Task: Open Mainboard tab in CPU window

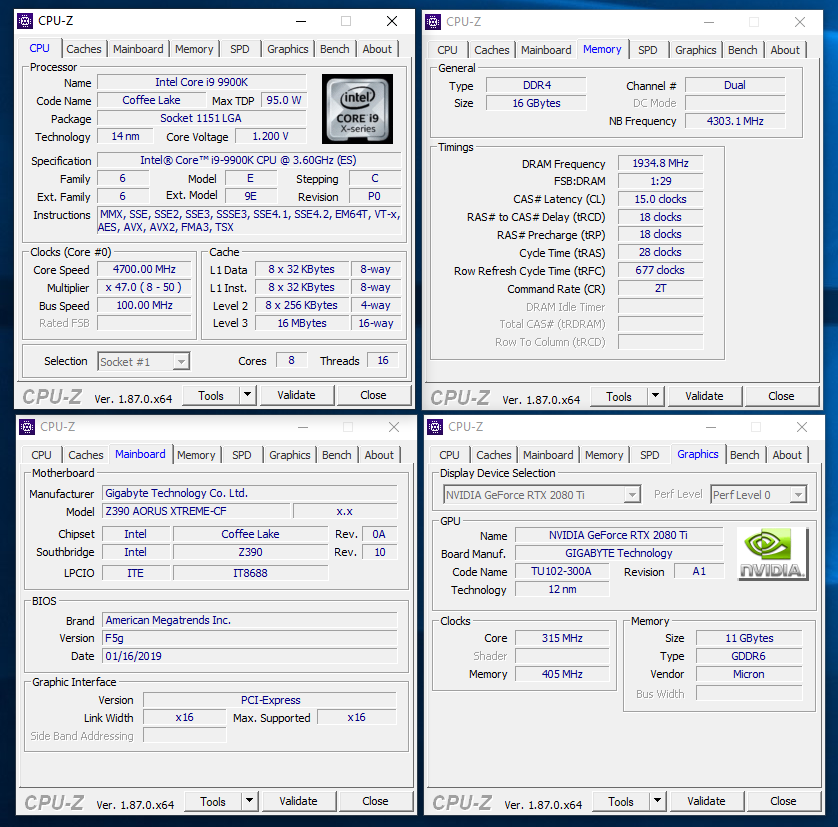Action: click(x=138, y=49)
